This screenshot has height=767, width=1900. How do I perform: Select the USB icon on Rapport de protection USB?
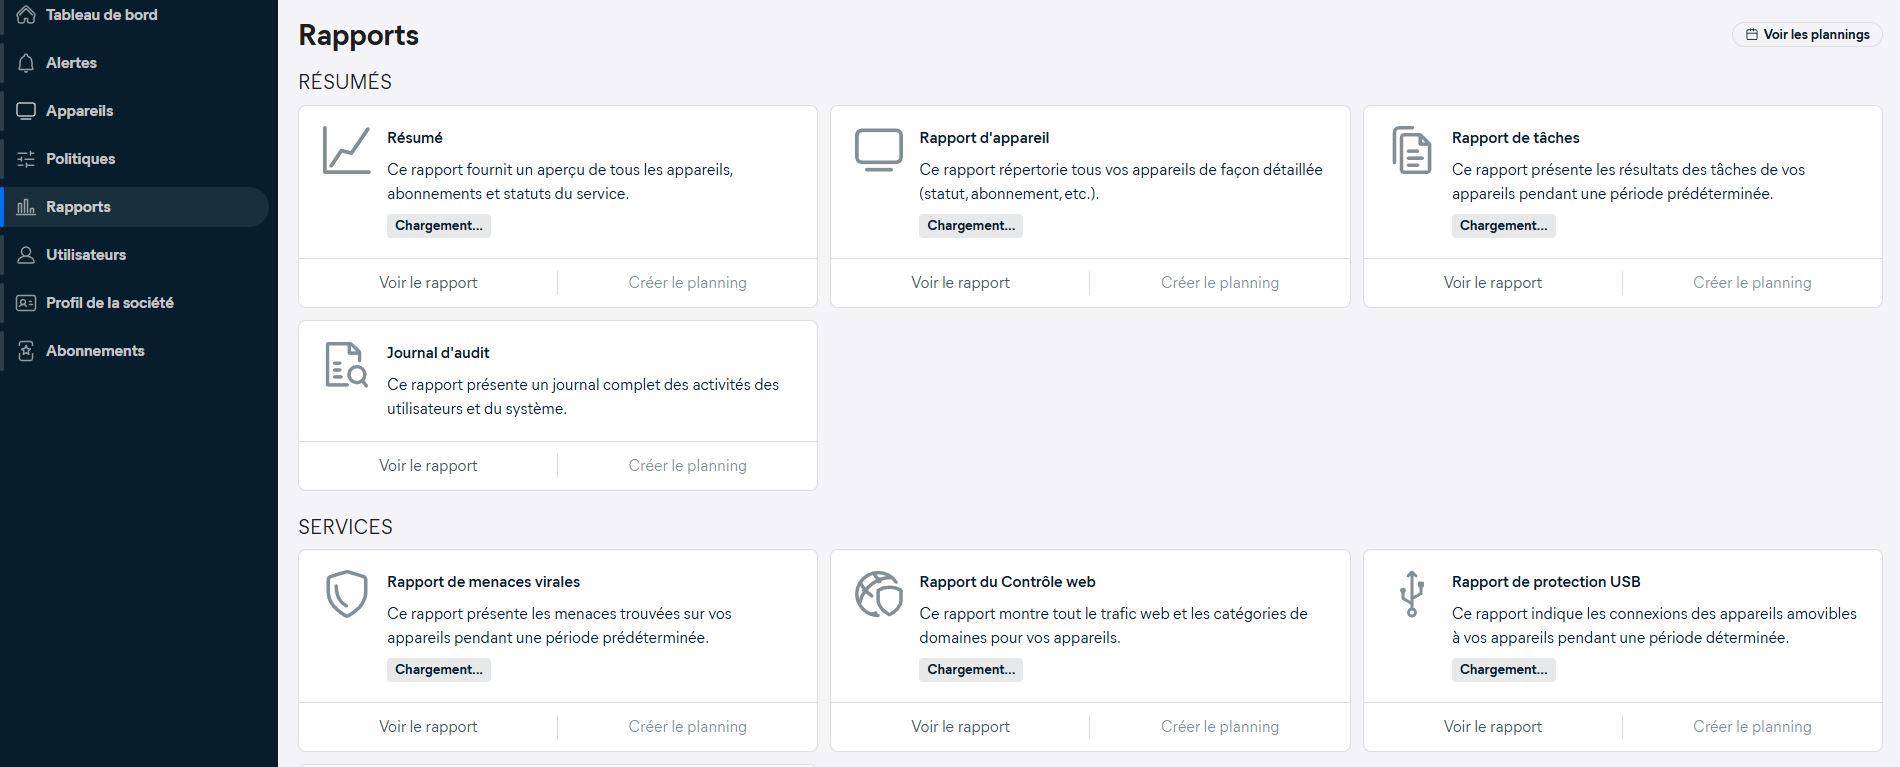pyautogui.click(x=1411, y=594)
